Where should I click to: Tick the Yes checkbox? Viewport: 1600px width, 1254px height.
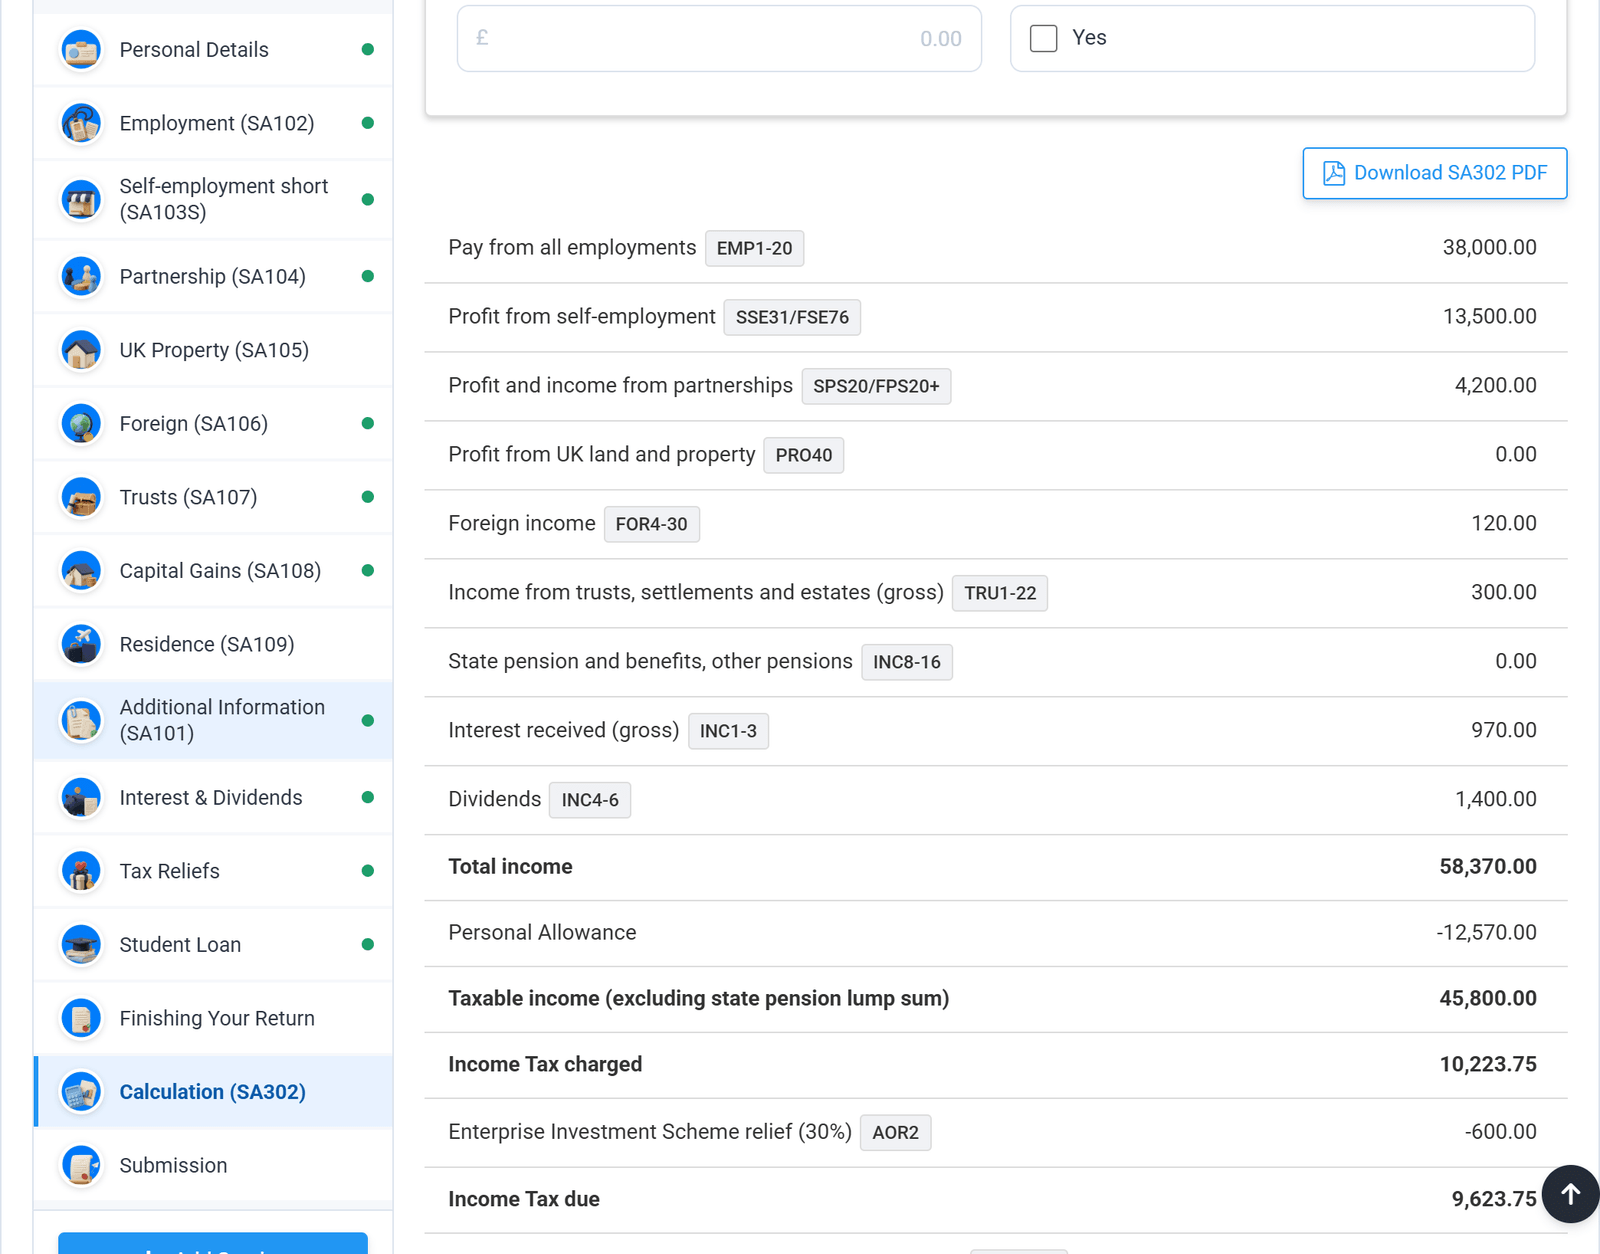[1043, 38]
